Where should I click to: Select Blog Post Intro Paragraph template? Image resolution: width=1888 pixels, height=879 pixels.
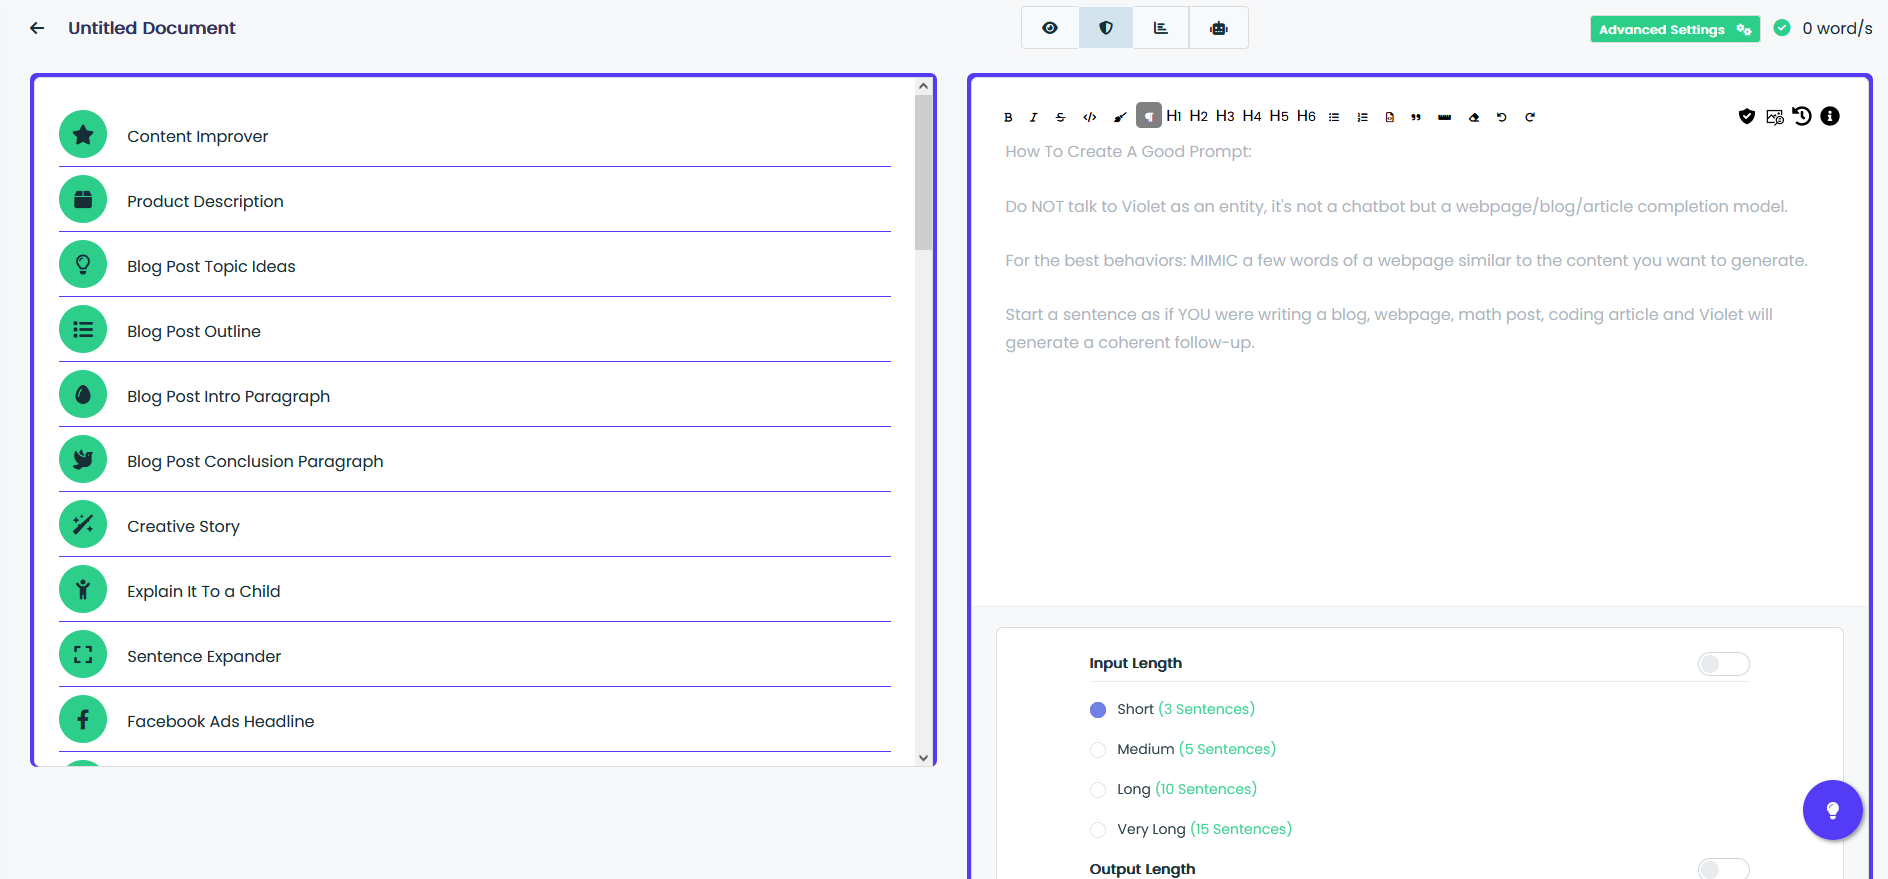point(475,396)
